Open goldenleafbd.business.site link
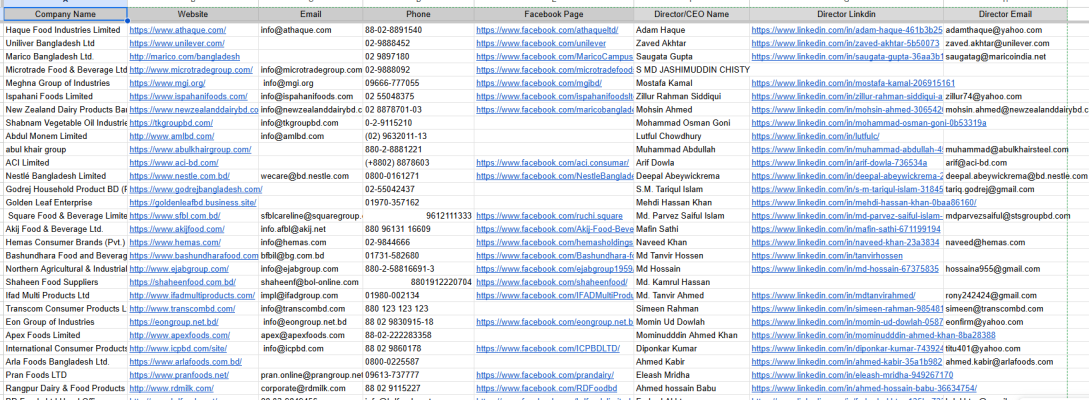The width and height of the screenshot is (1089, 400). click(193, 202)
